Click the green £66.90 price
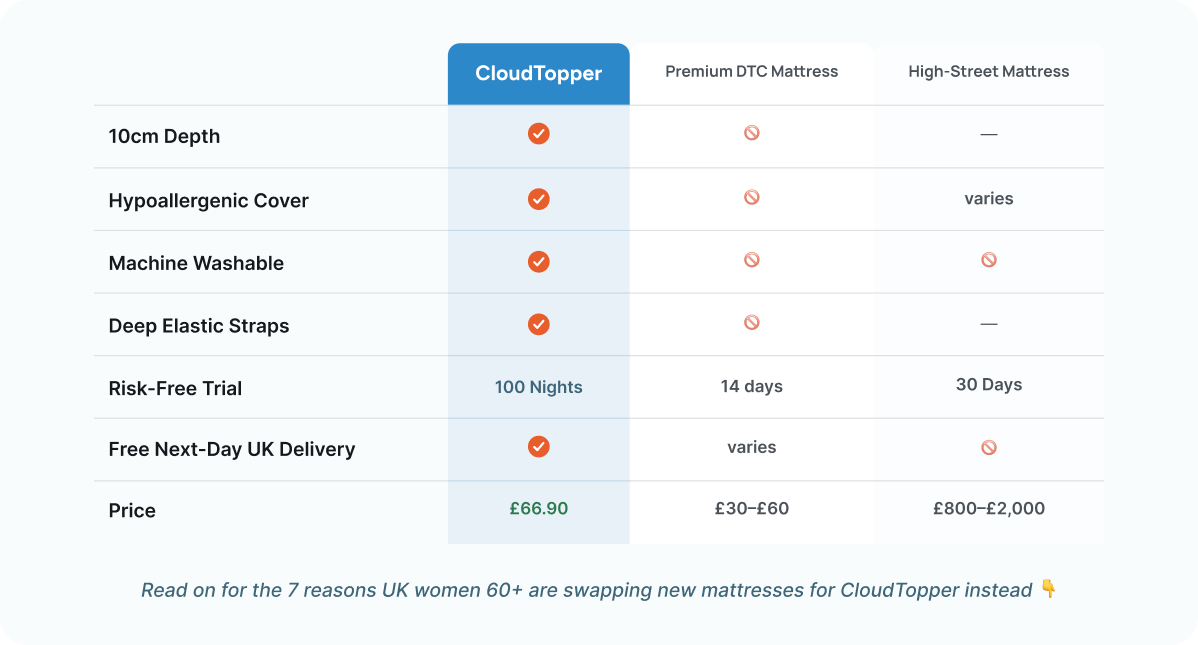The height and width of the screenshot is (645, 1198). tap(539, 508)
